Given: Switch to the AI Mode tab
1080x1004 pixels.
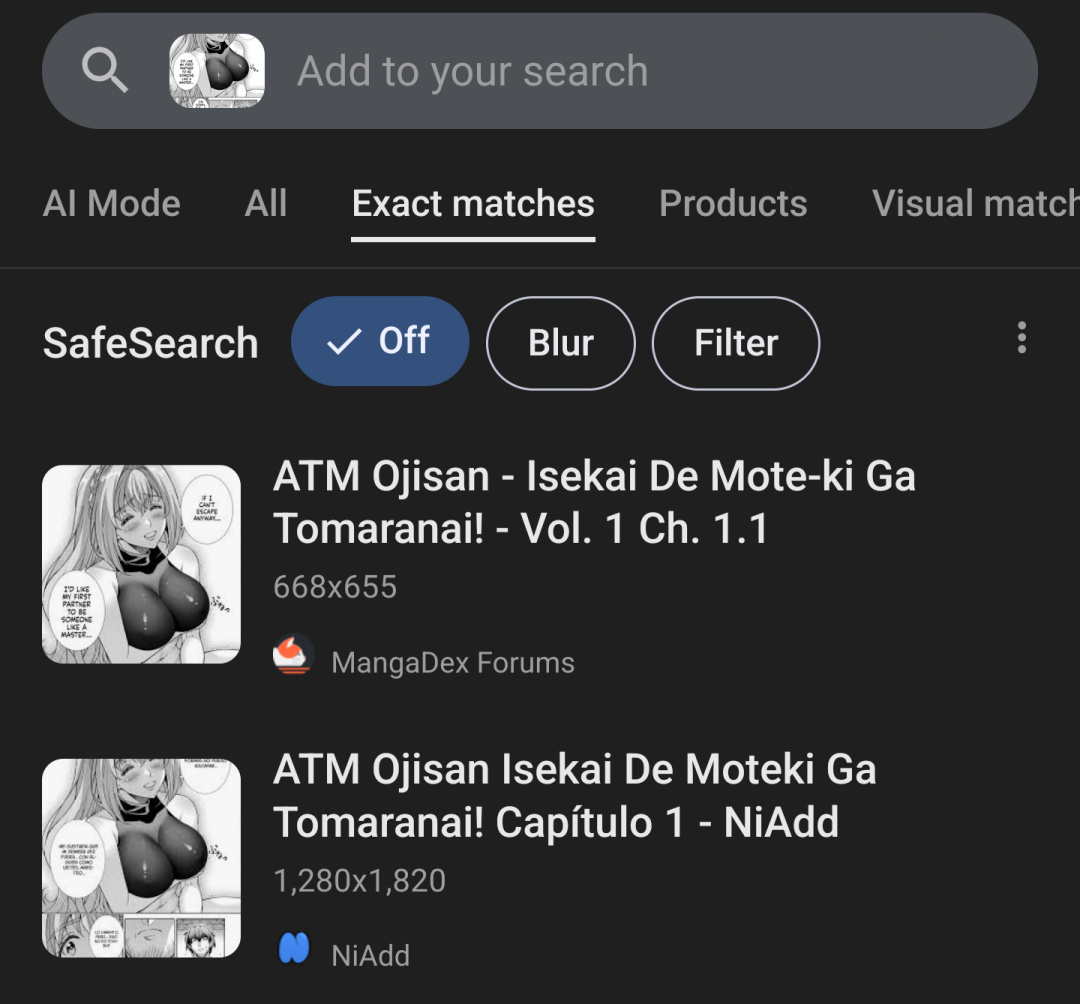Looking at the screenshot, I should coord(112,204).
